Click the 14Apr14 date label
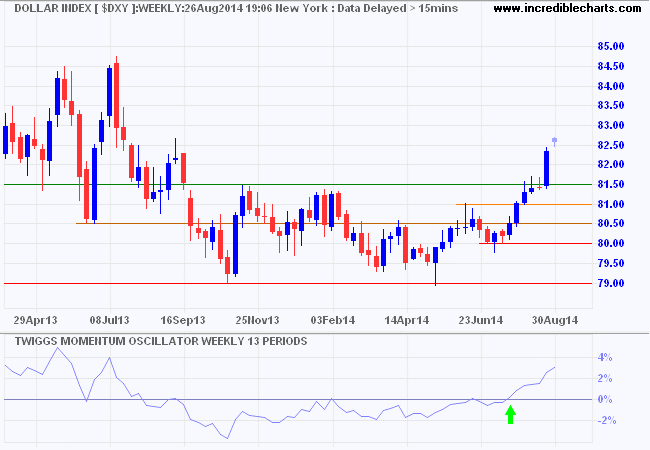The image size is (650, 450). click(x=407, y=320)
